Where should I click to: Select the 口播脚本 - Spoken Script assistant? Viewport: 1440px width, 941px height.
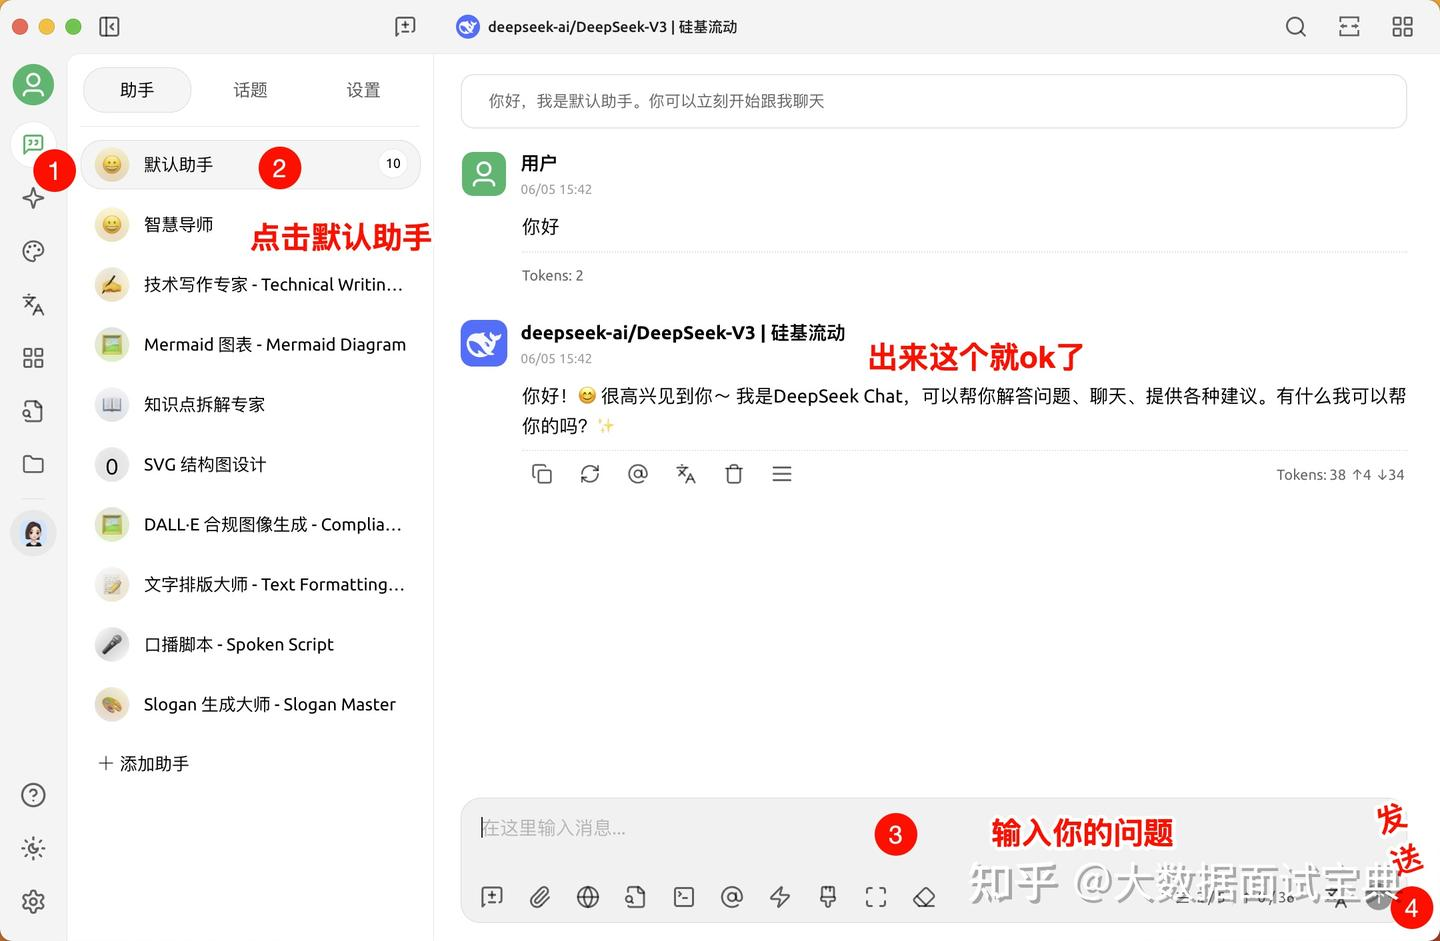[251, 644]
